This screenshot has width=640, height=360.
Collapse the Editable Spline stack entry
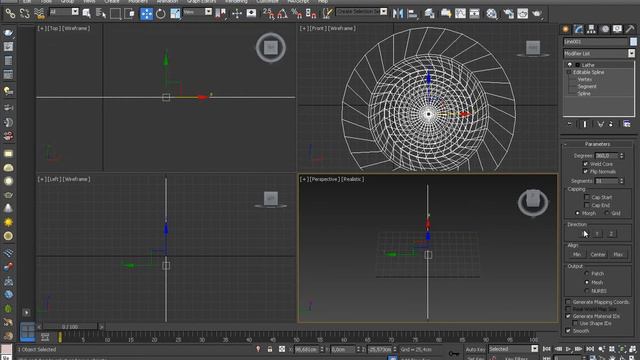[569, 72]
